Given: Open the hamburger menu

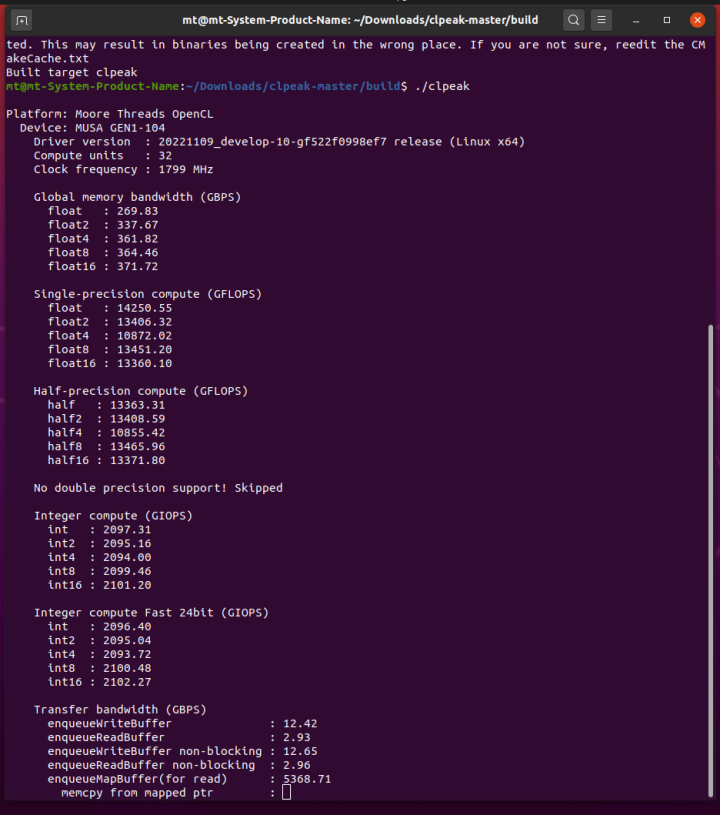Looking at the screenshot, I should coord(601,20).
